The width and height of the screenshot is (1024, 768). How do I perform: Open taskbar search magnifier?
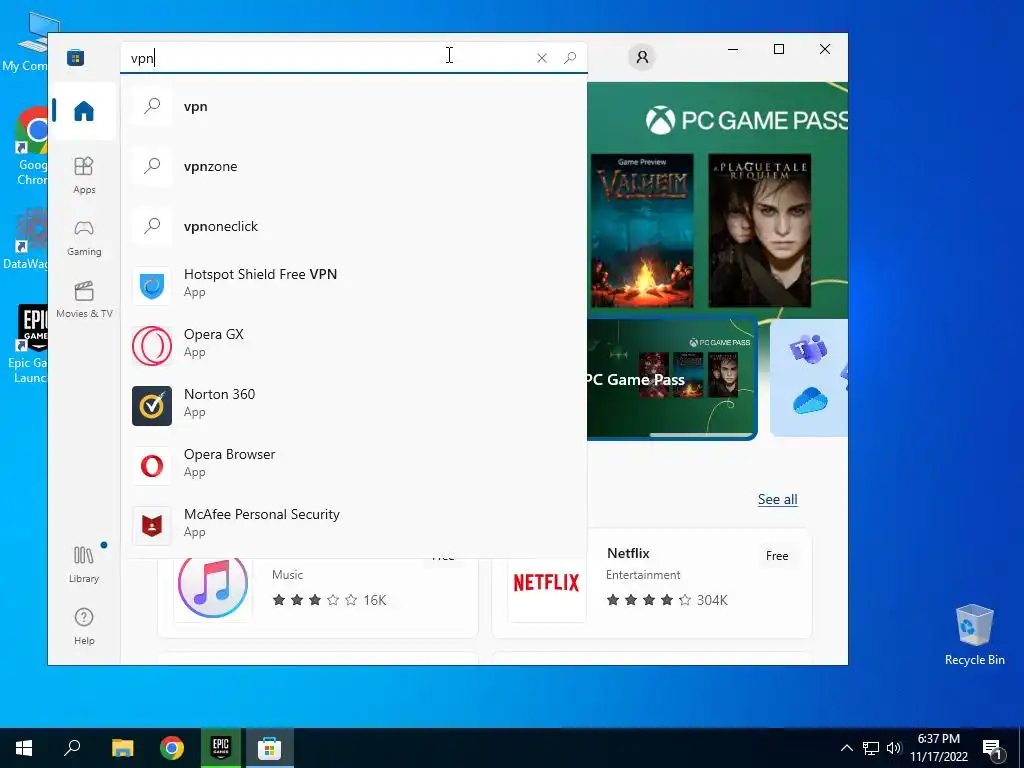coord(72,748)
